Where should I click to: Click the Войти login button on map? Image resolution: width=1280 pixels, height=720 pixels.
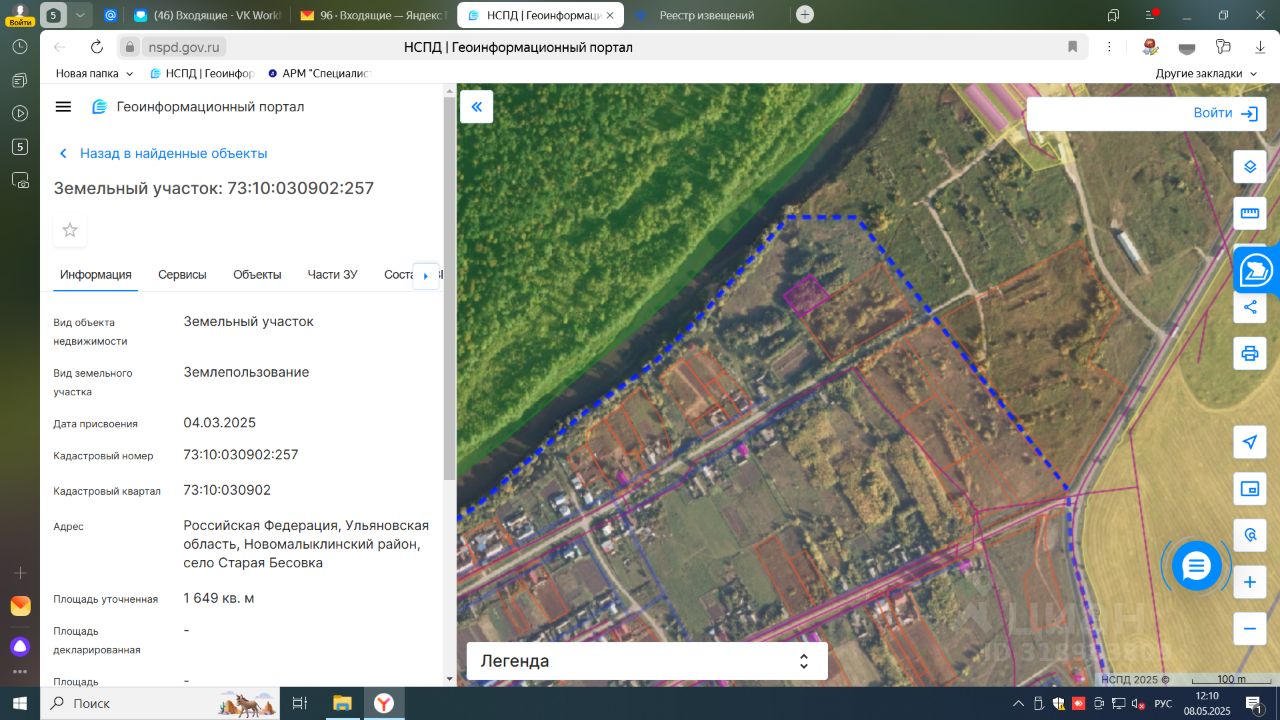[x=1226, y=113]
